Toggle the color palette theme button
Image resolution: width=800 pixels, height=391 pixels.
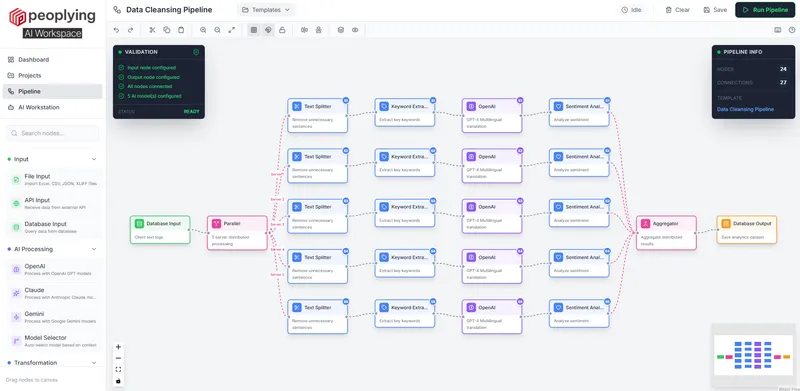268,30
